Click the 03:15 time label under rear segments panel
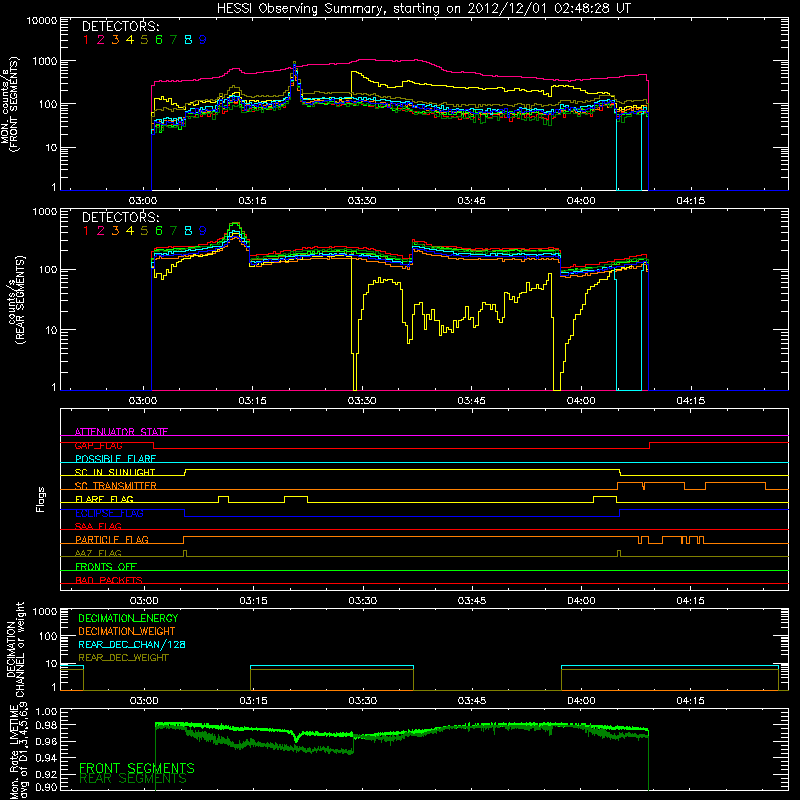The width and height of the screenshot is (800, 800). [x=253, y=401]
